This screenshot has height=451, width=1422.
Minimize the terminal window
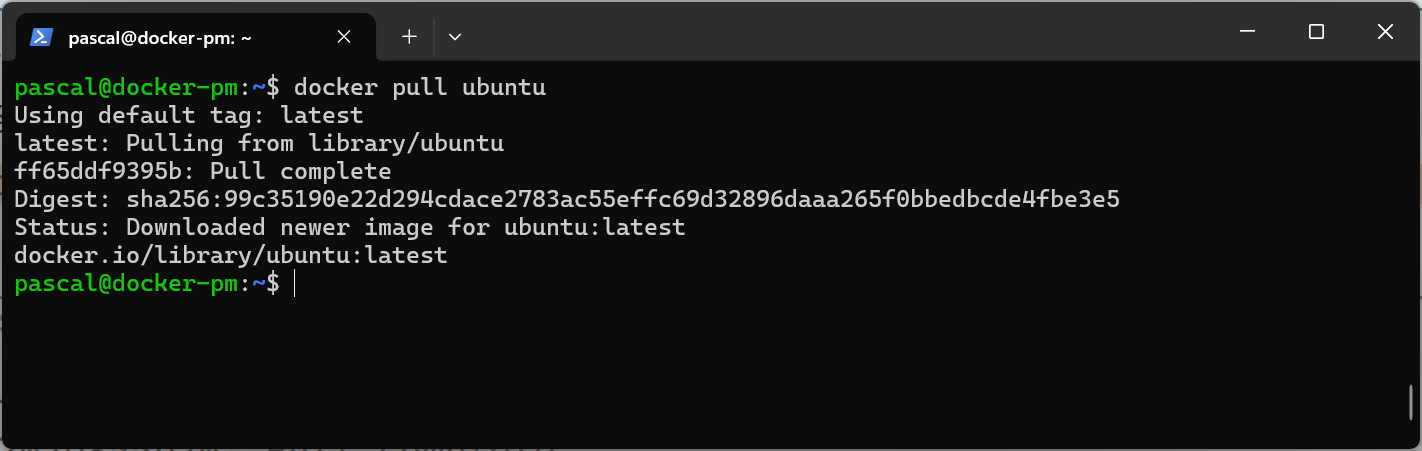[x=1248, y=32]
